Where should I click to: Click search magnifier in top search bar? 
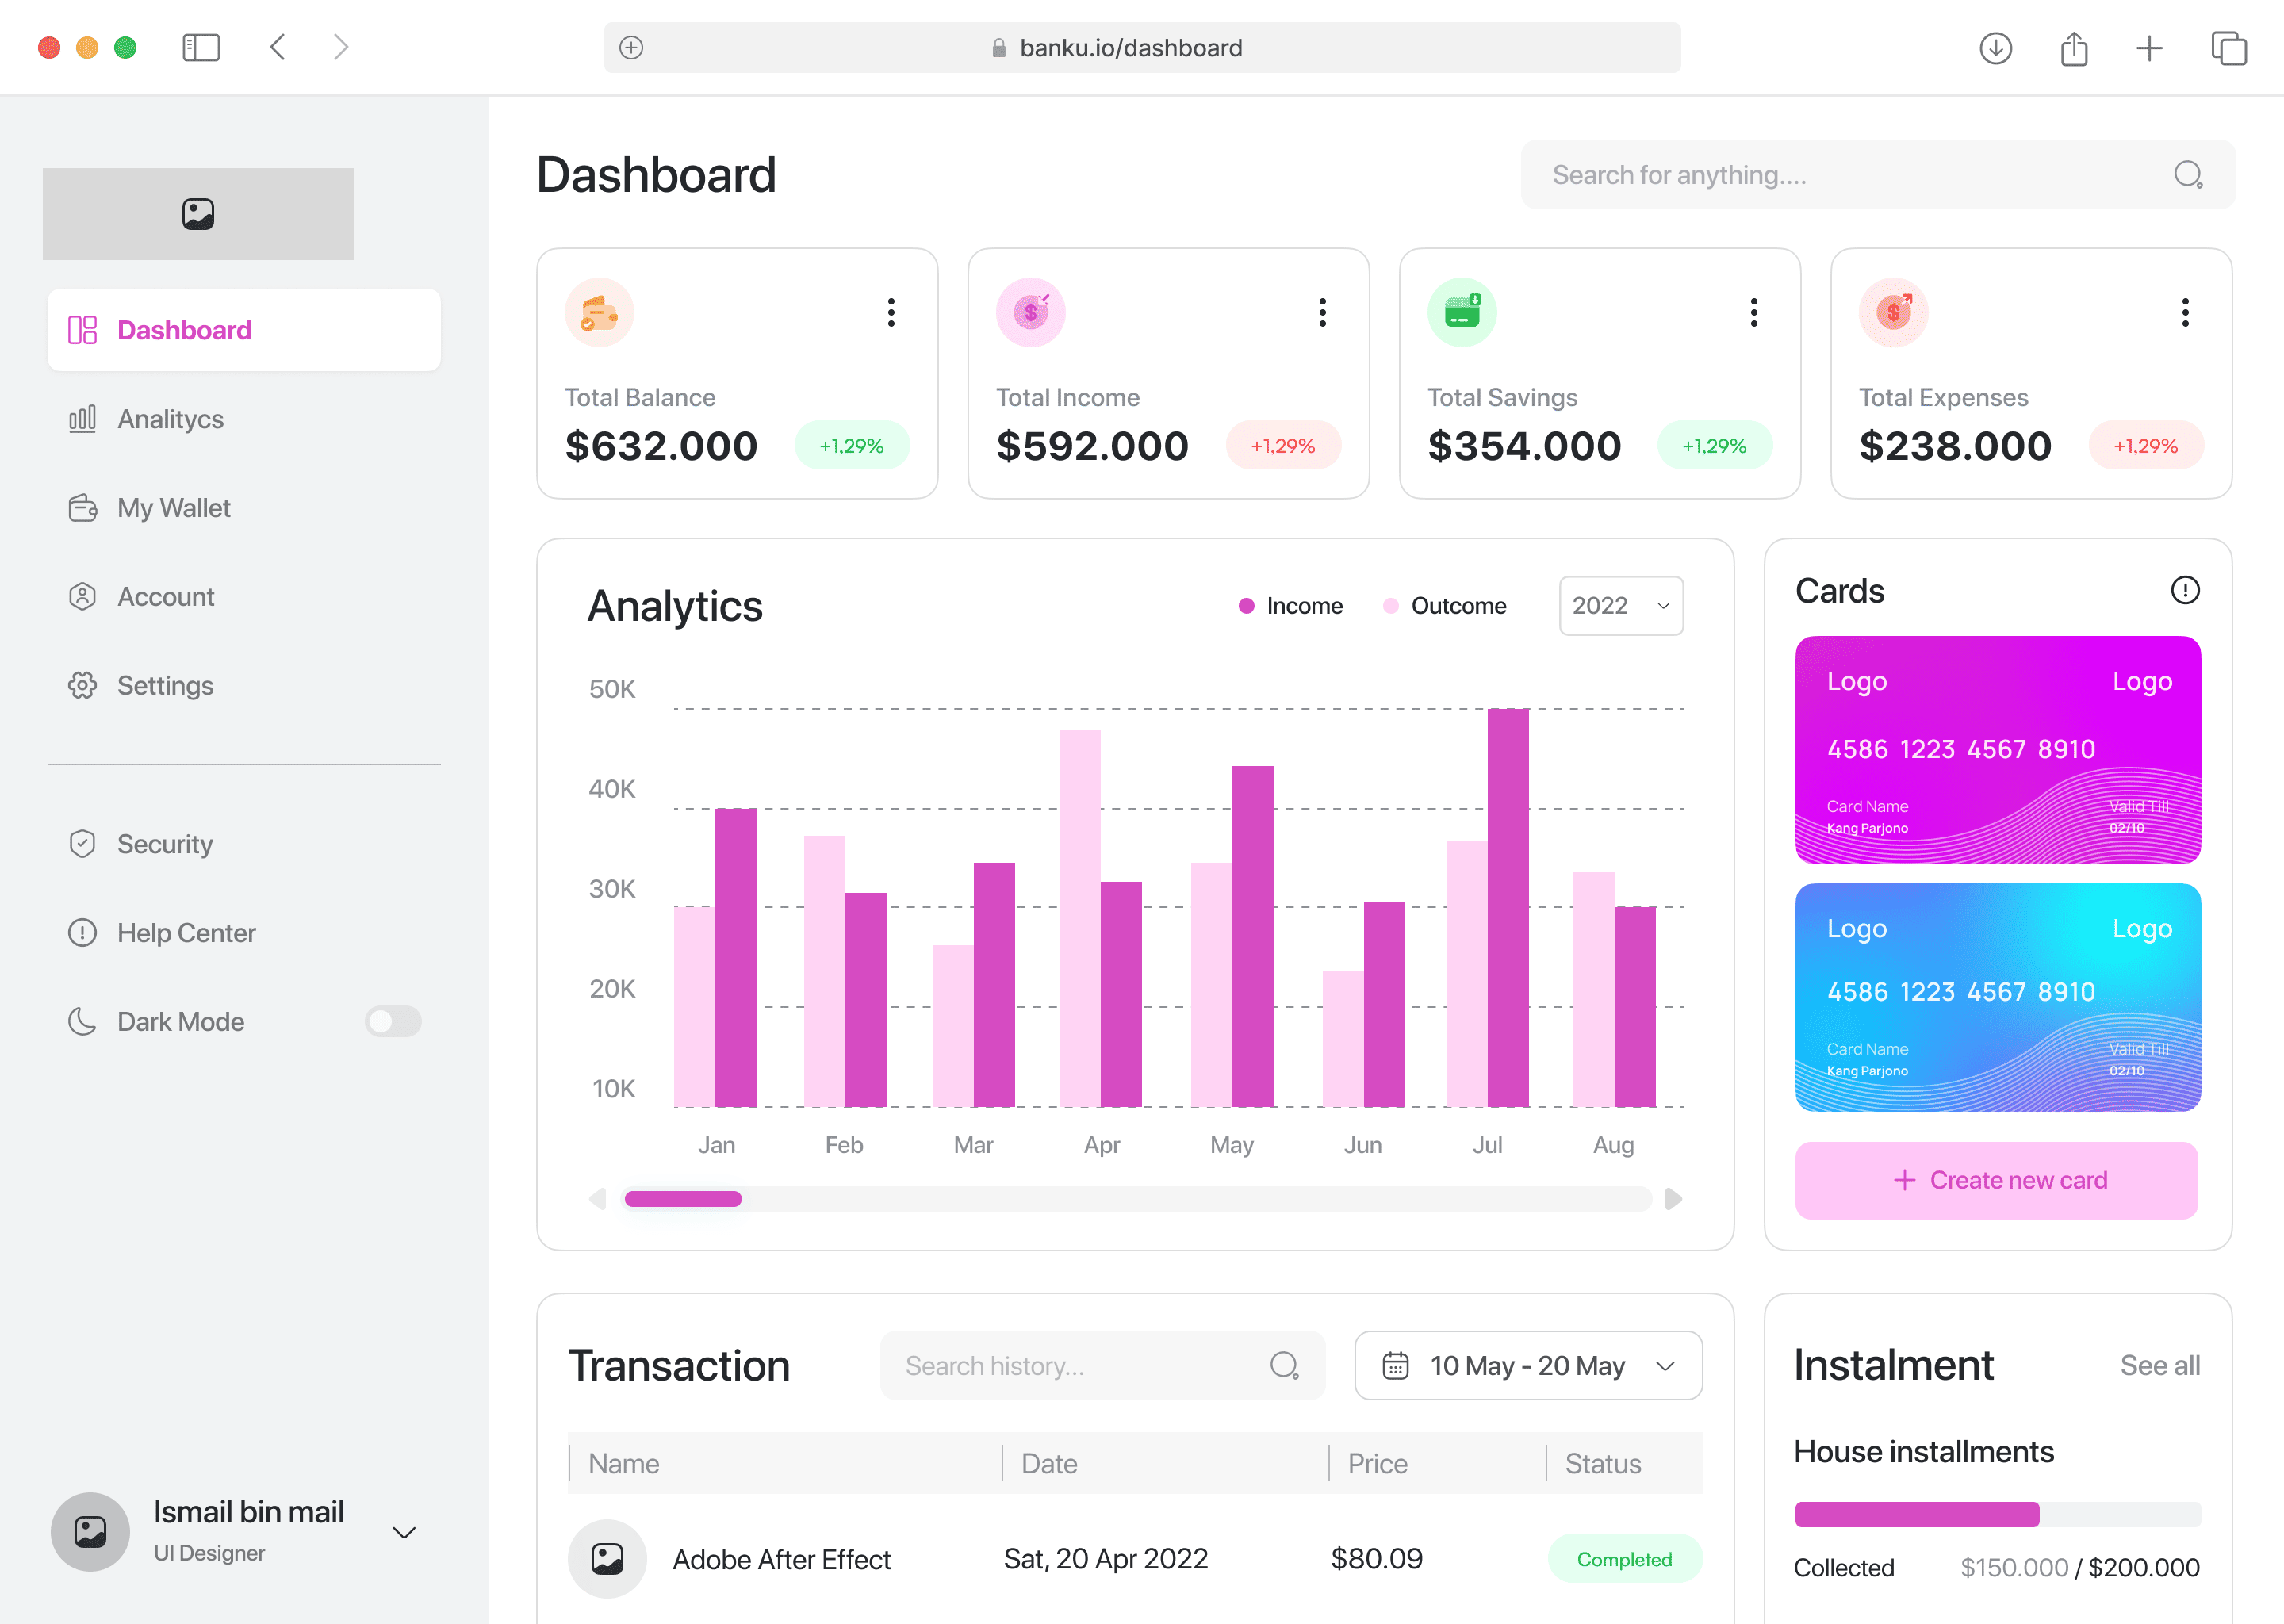pyautogui.click(x=2187, y=175)
